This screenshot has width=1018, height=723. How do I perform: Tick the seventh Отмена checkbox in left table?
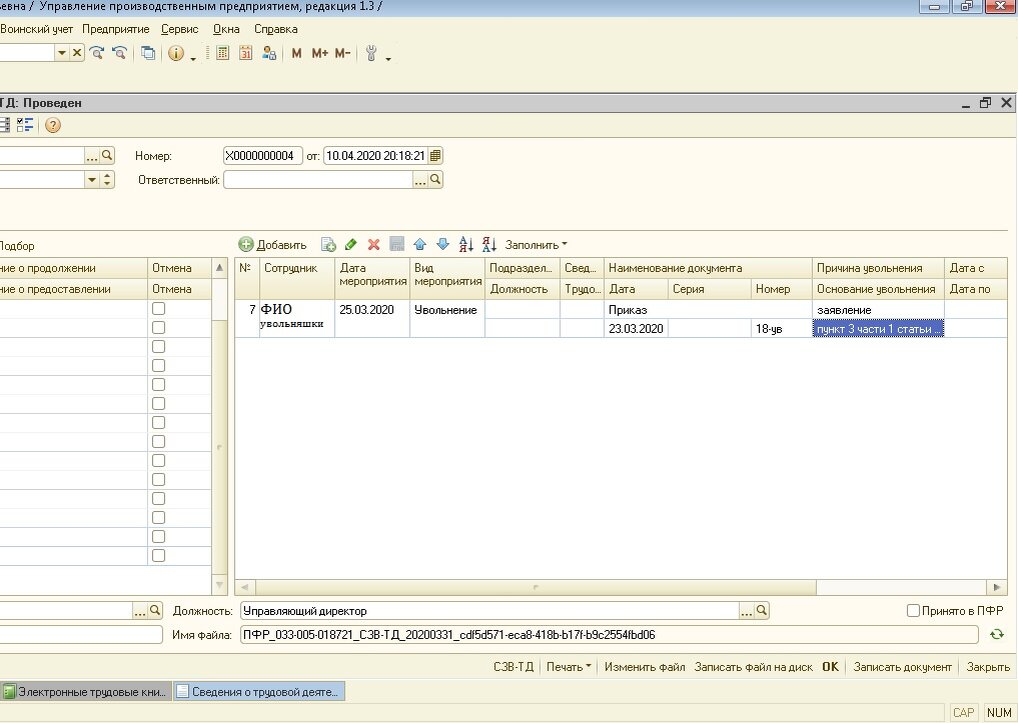158,423
